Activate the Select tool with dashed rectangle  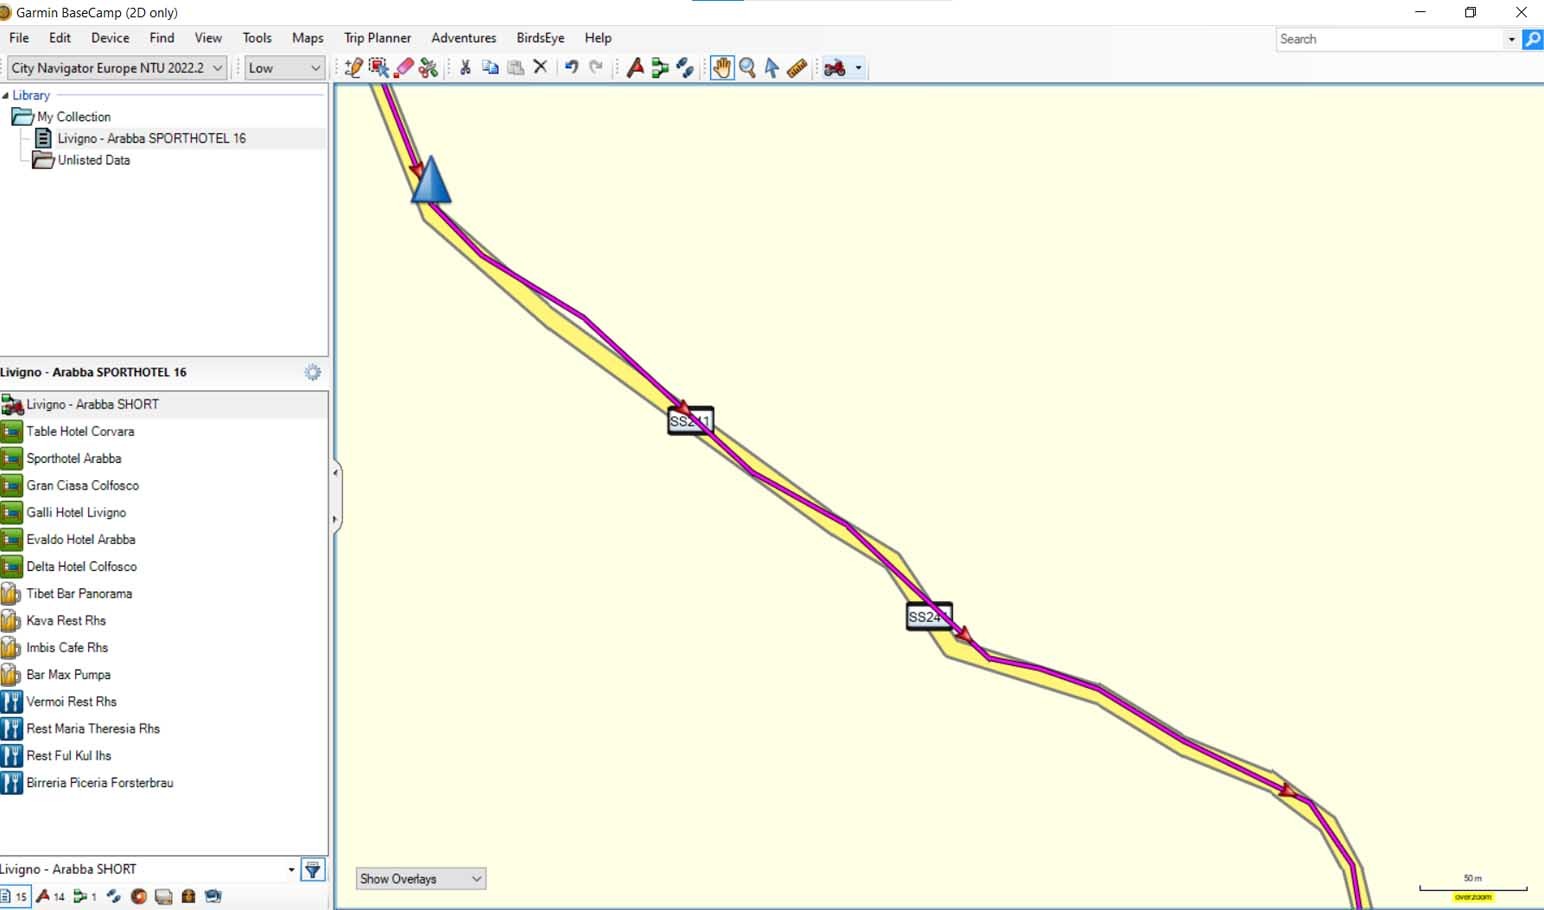pyautogui.click(x=378, y=68)
